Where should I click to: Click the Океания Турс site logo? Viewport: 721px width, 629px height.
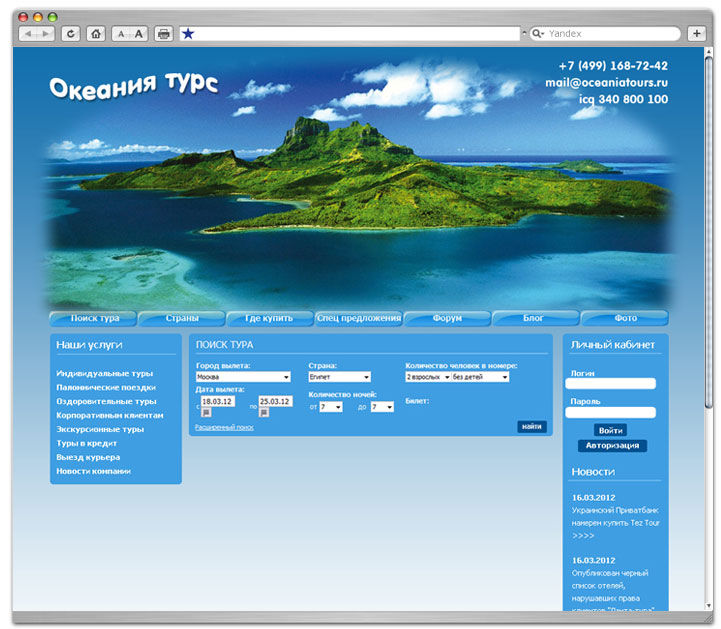pyautogui.click(x=133, y=86)
